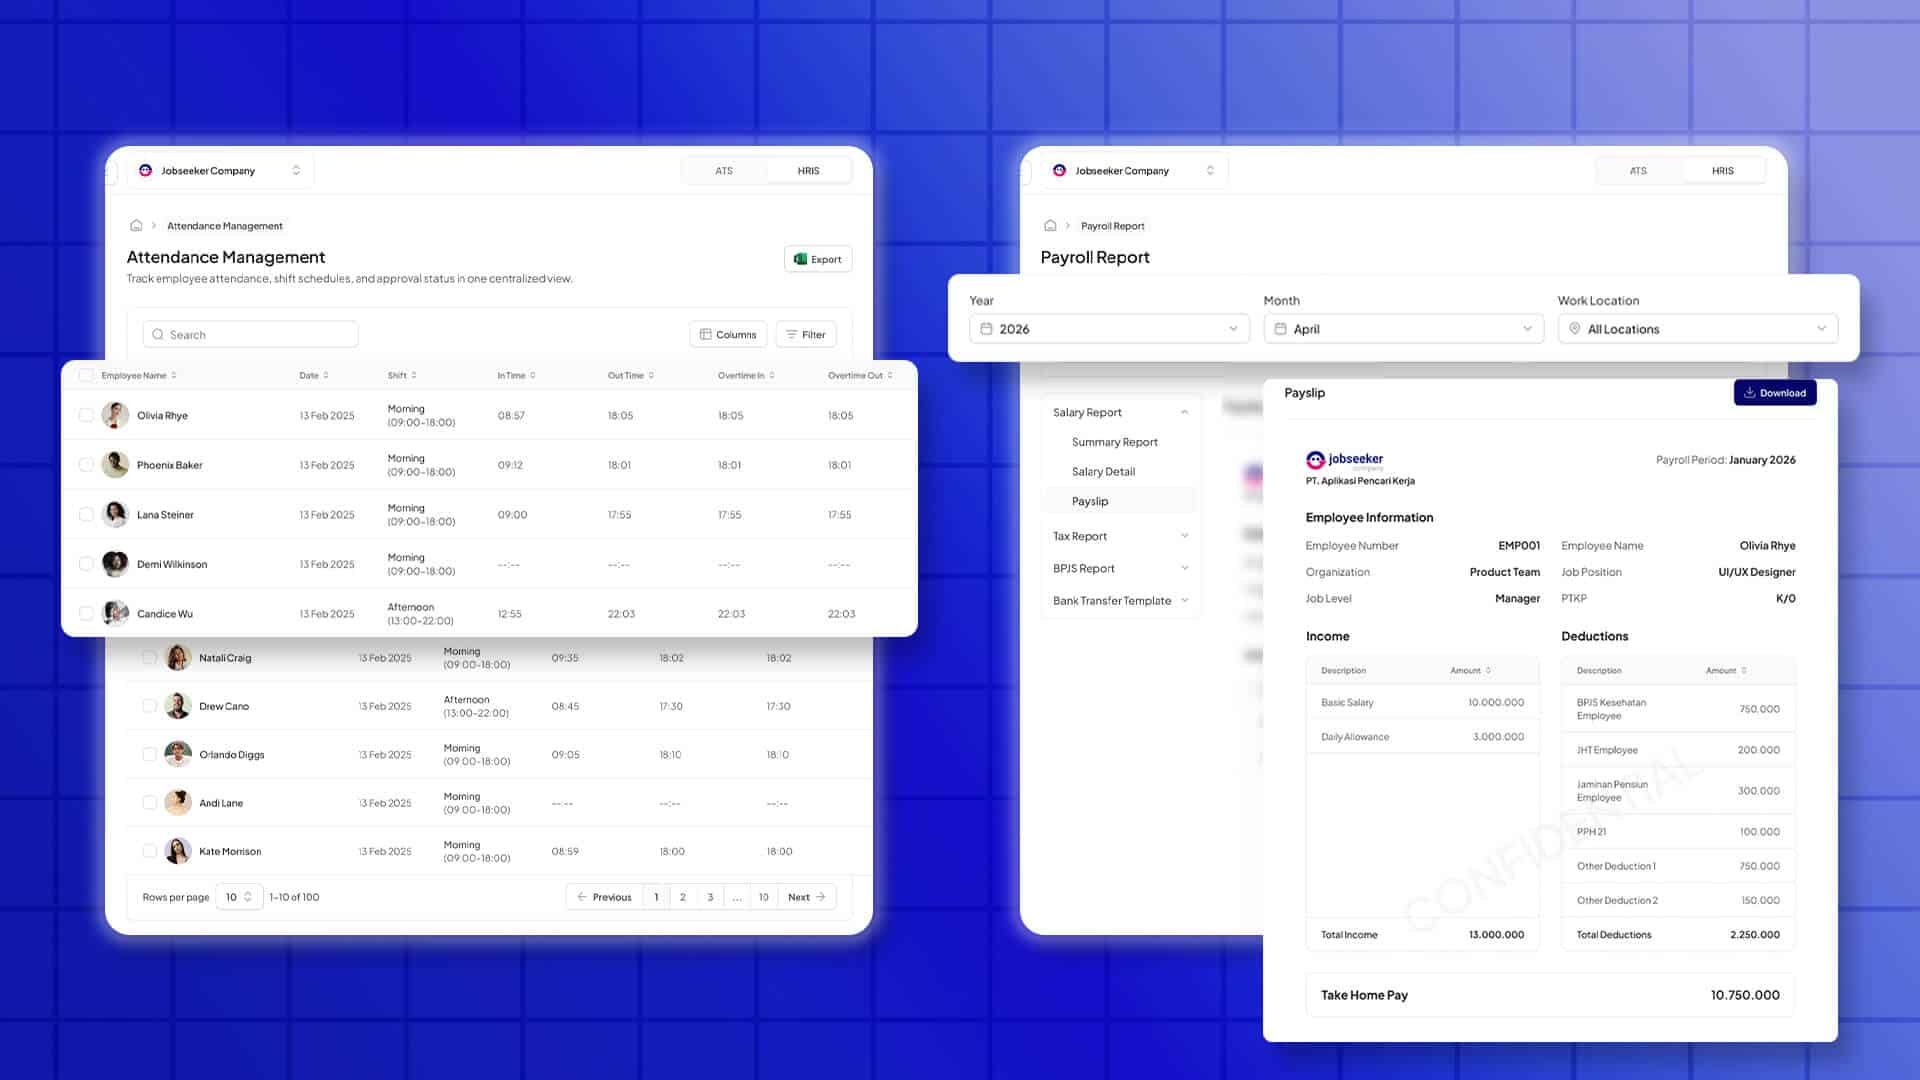
Task: Select Demi Wilkinson row checkbox
Action: pos(86,564)
